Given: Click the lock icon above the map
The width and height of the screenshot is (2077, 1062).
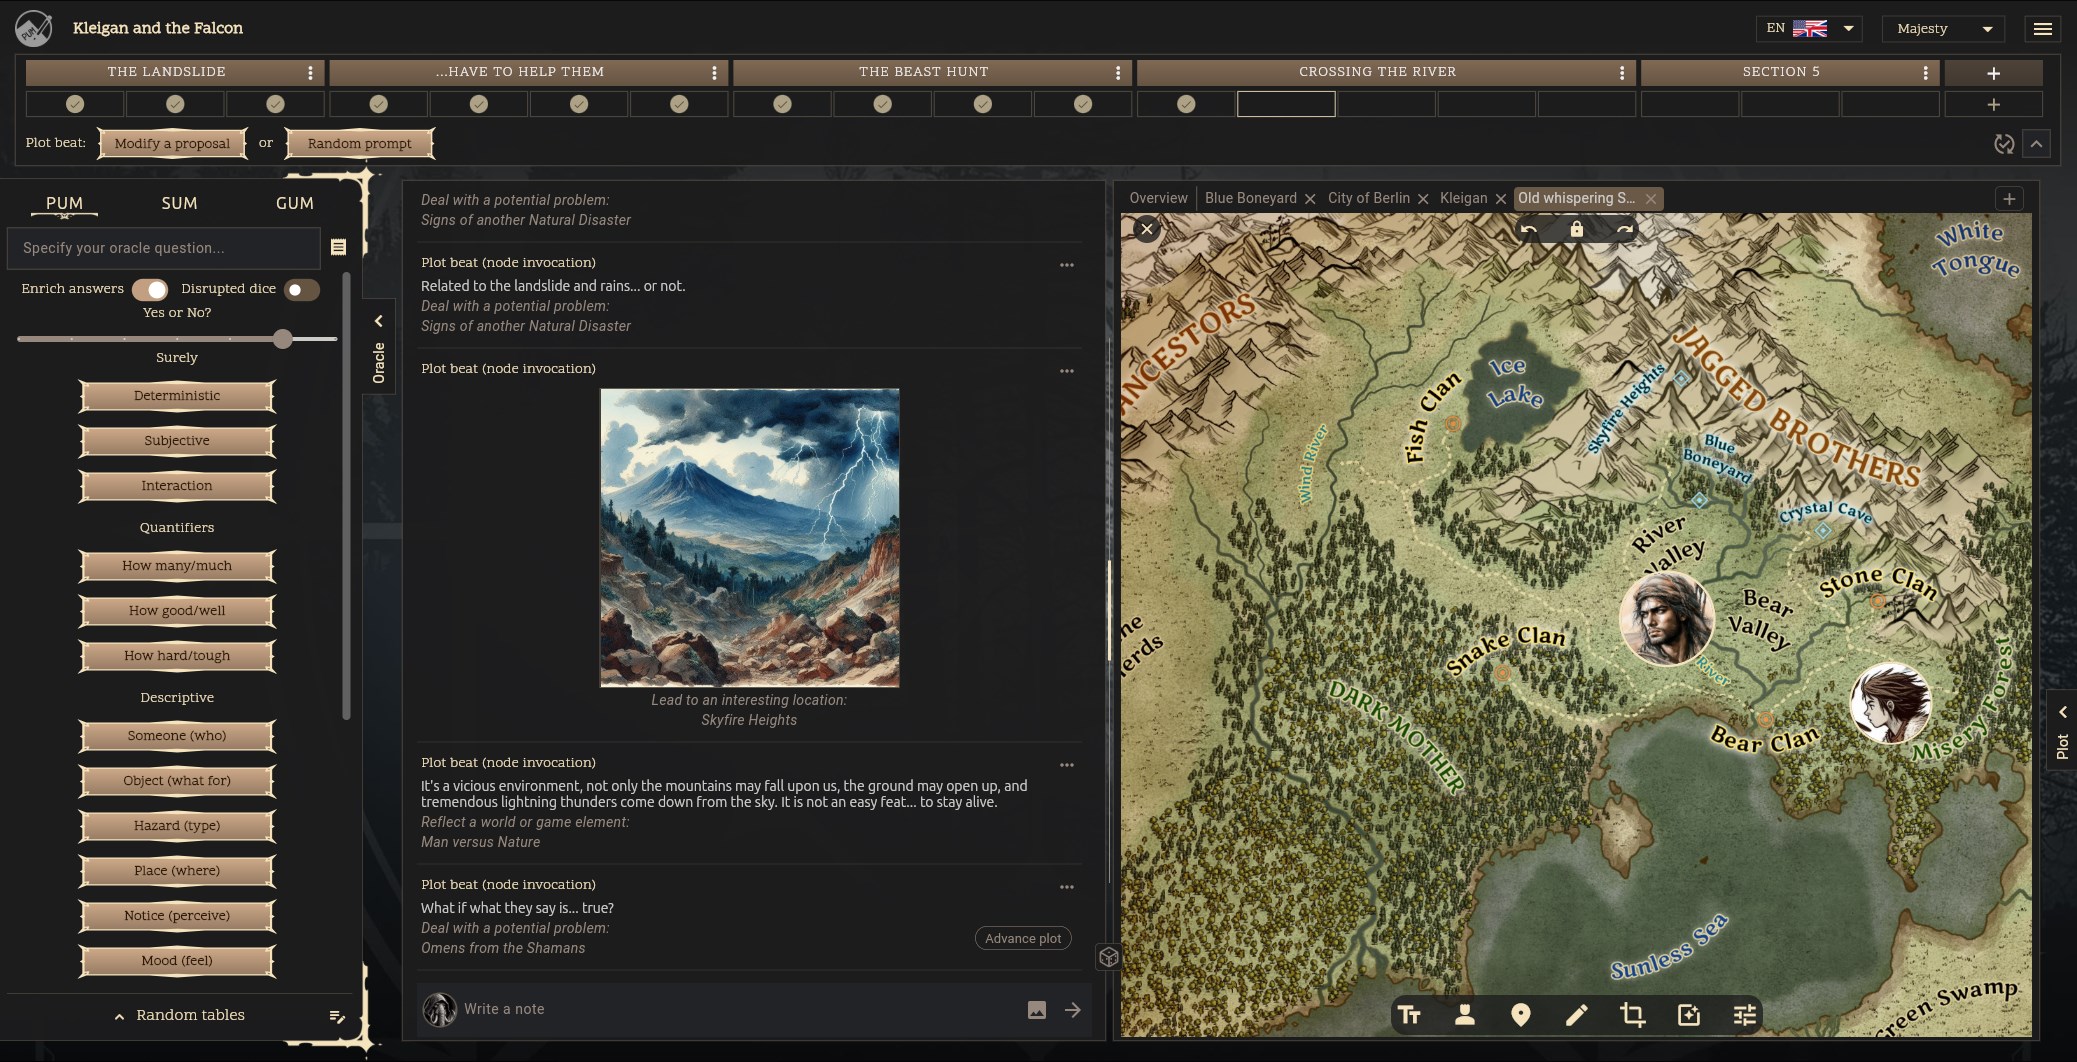Looking at the screenshot, I should (x=1577, y=229).
